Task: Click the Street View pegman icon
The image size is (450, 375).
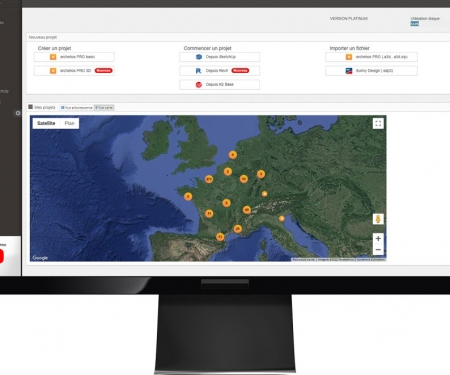Action: pyautogui.click(x=378, y=219)
